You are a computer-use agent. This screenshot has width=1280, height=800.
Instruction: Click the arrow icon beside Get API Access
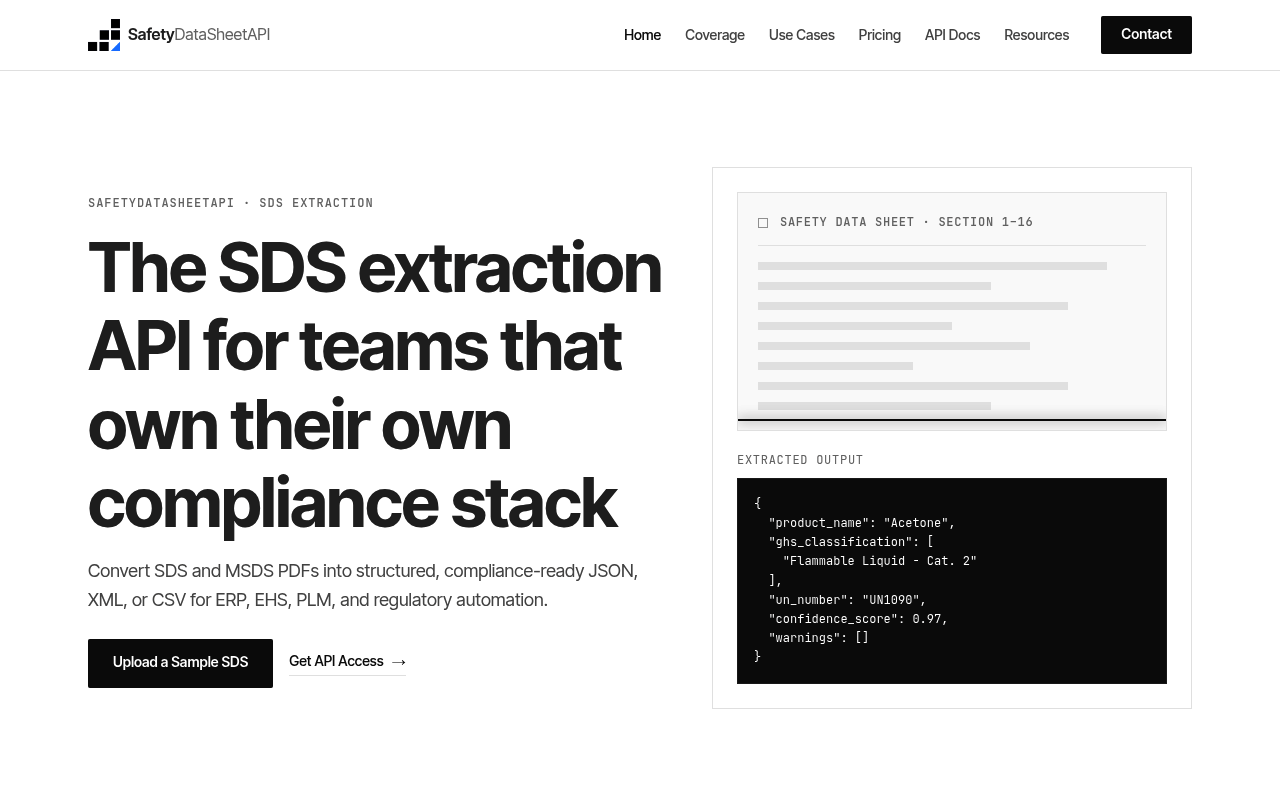[x=399, y=662]
